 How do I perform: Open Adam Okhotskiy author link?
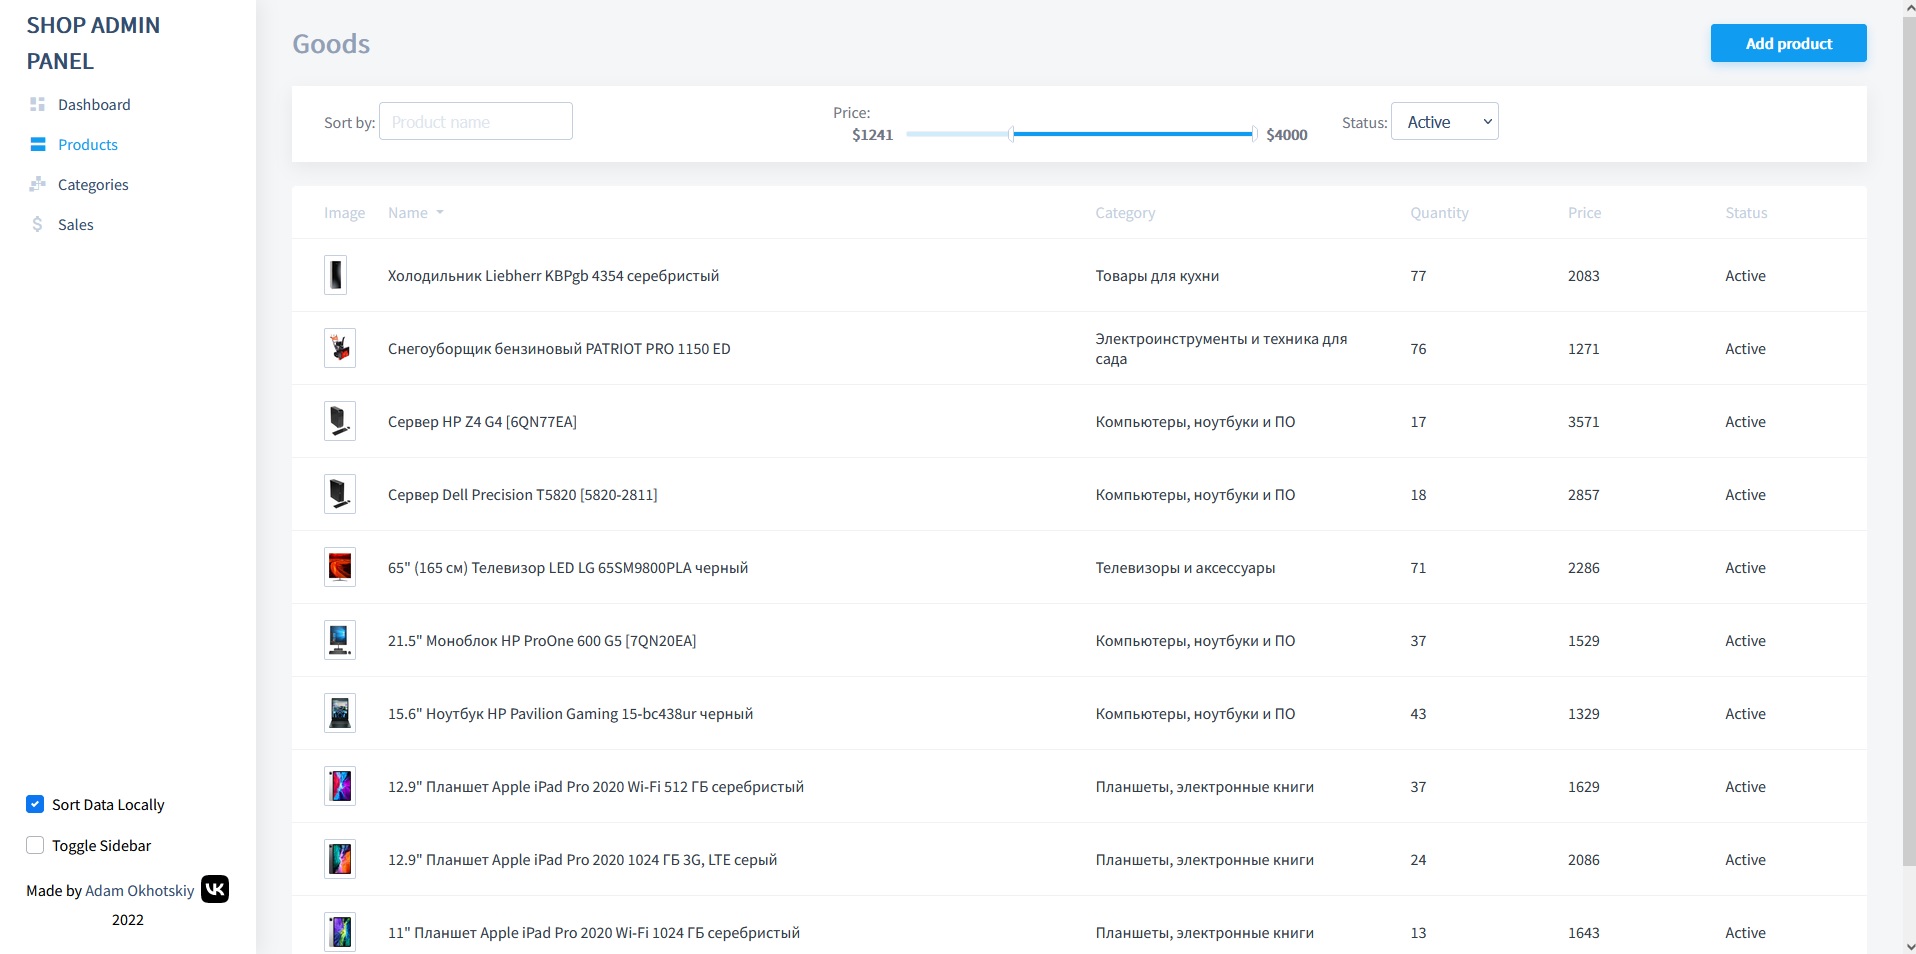[x=140, y=890]
